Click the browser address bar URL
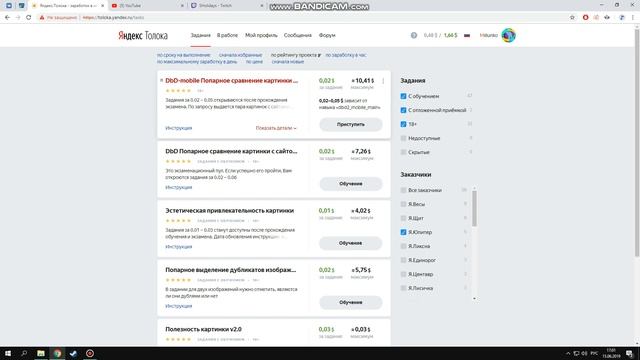This screenshot has width=640, height=360. click(113, 18)
